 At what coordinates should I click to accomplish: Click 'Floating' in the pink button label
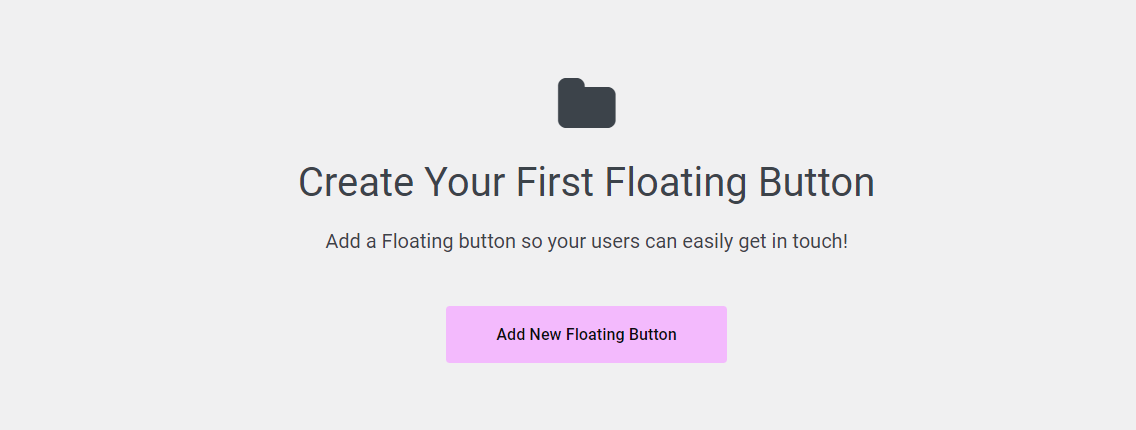click(x=596, y=334)
